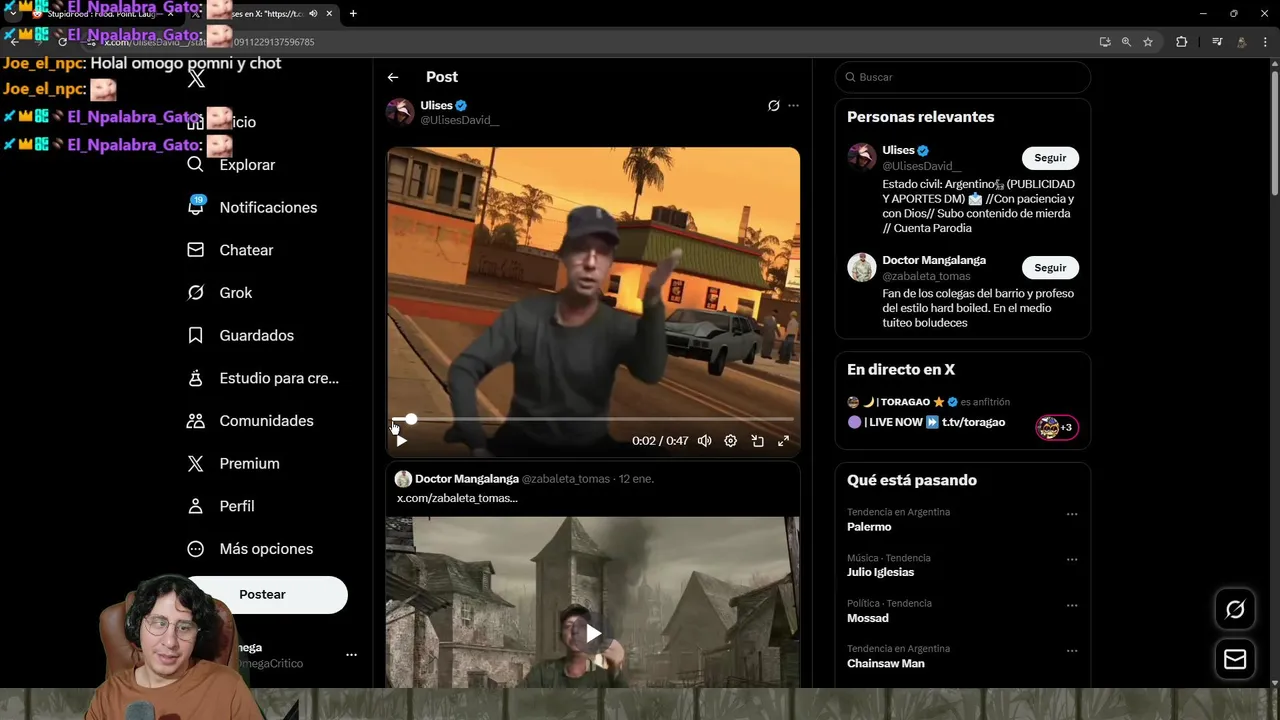Bookmark page with star icon
Image resolution: width=1280 pixels, height=720 pixels.
click(x=1148, y=42)
